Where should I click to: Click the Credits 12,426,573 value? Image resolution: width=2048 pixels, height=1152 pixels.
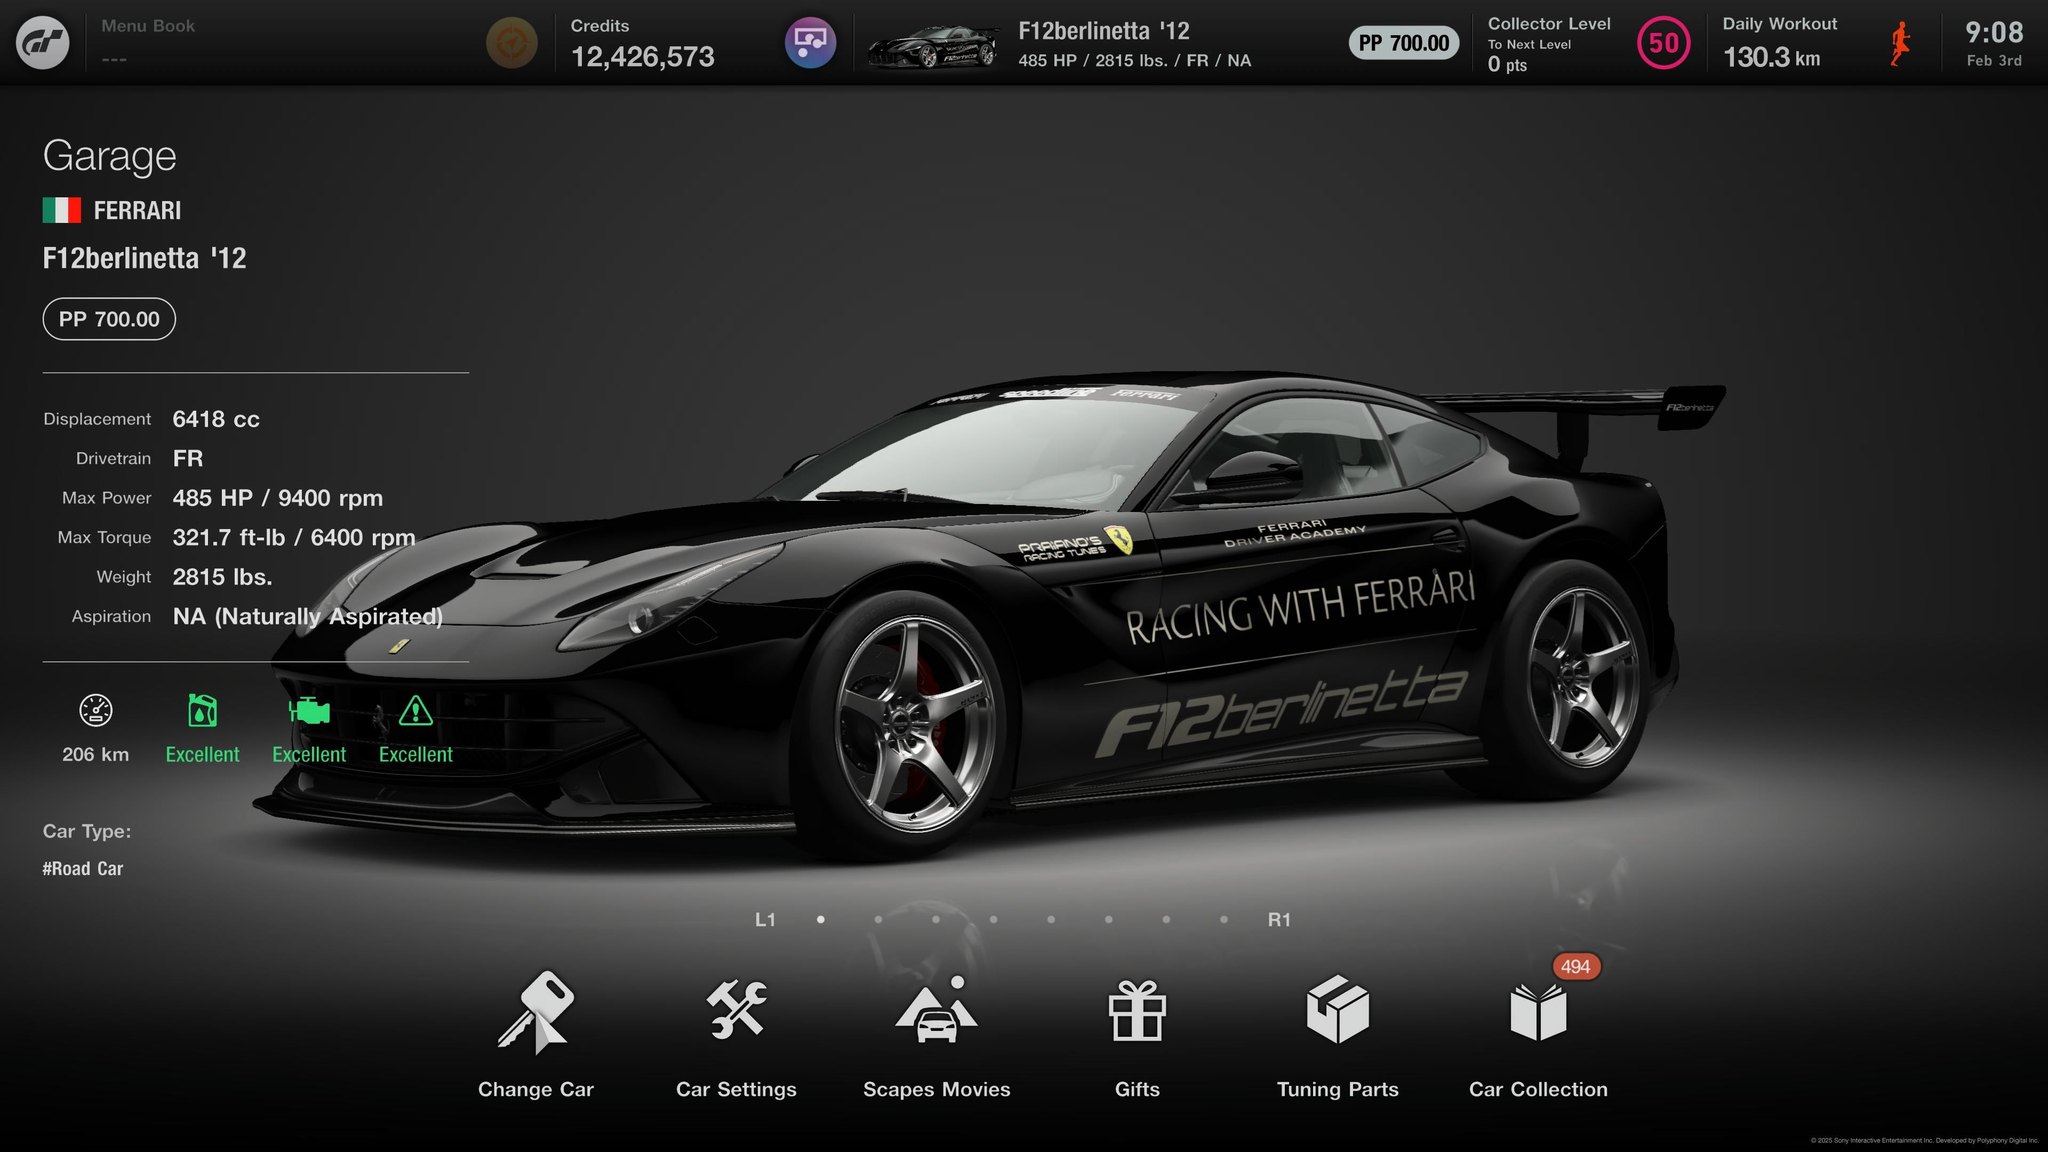click(x=643, y=57)
